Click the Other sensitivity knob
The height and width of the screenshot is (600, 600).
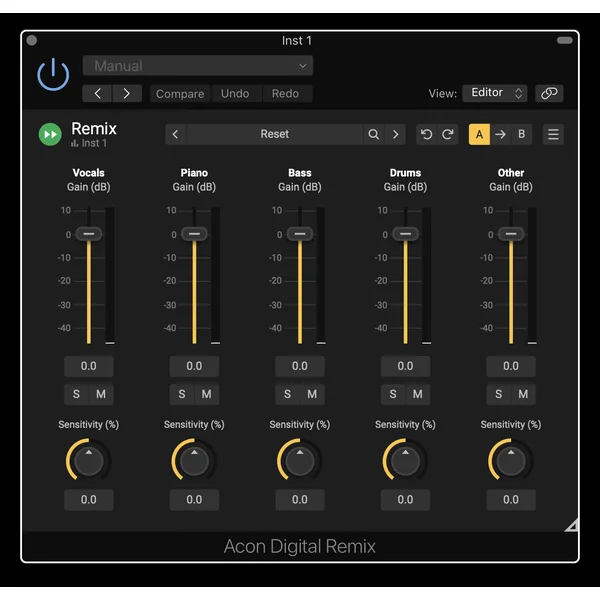[511, 460]
